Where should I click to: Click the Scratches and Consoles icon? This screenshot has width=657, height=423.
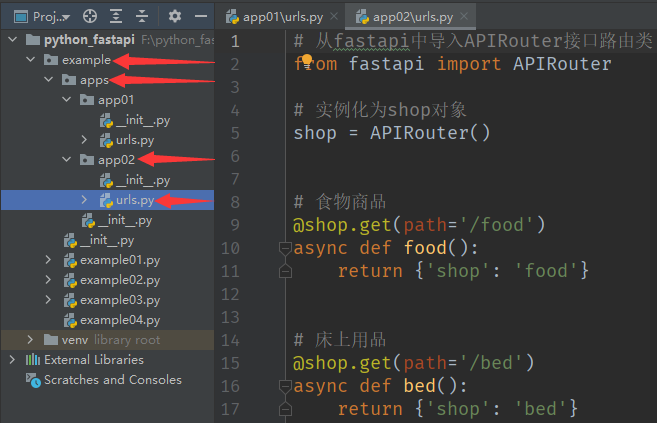tap(33, 380)
